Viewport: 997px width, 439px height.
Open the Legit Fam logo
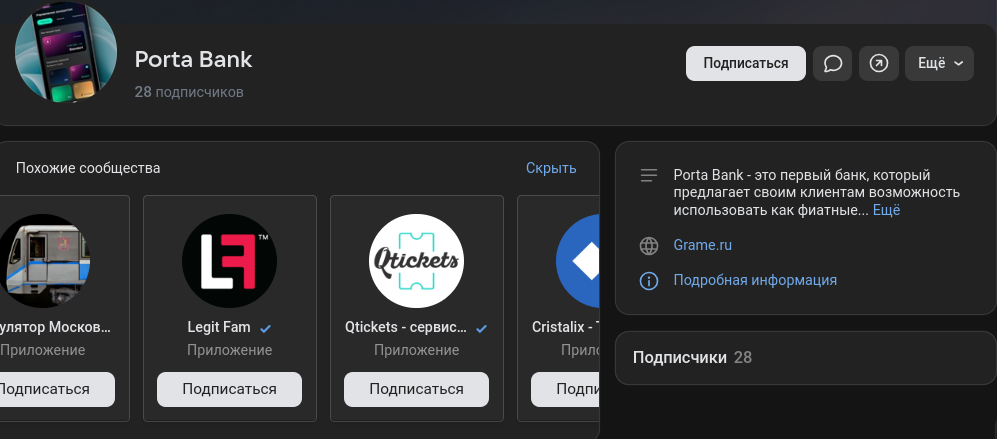tap(230, 261)
